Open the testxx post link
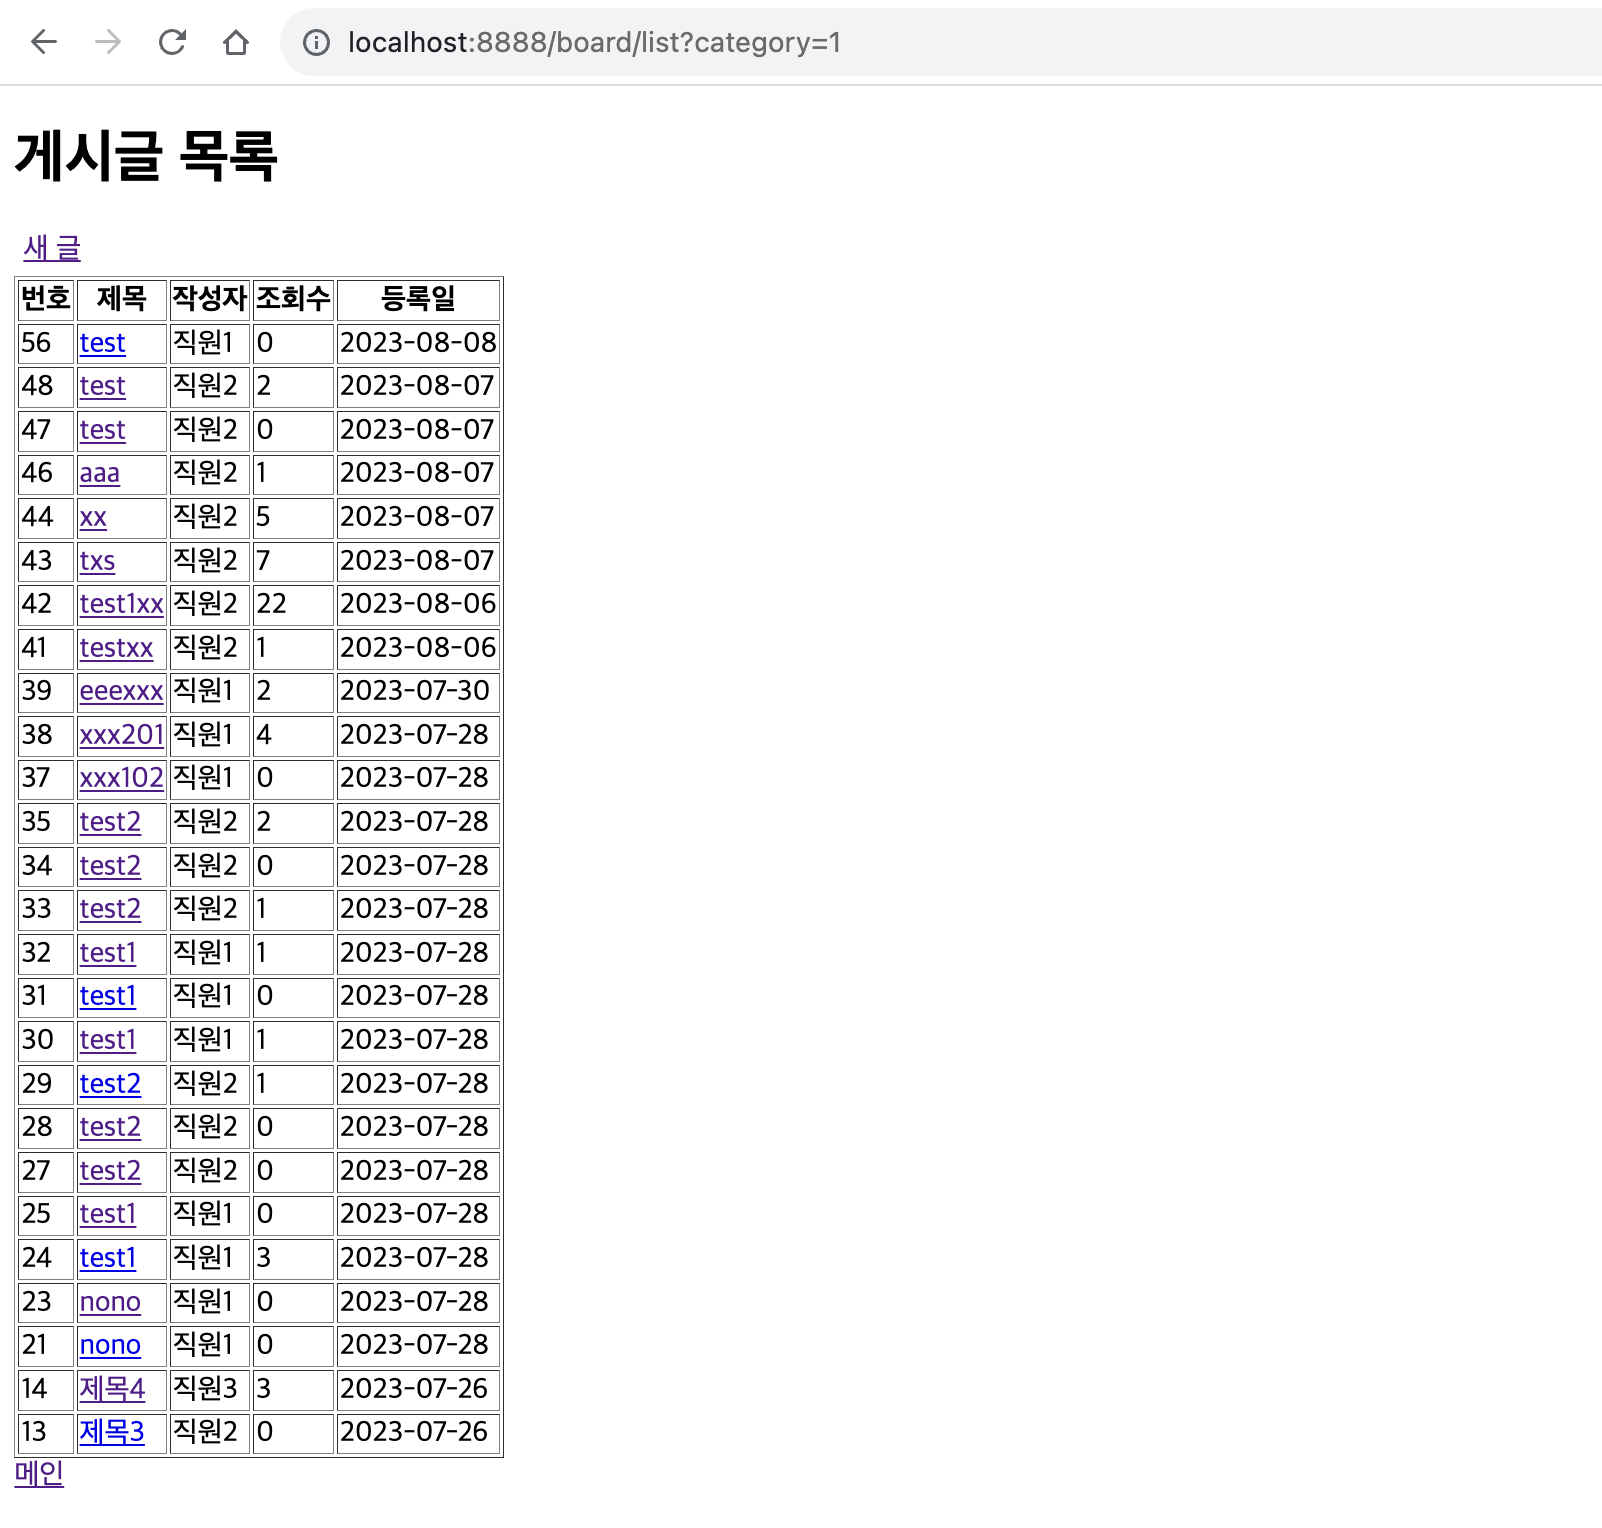This screenshot has width=1602, height=1528. coord(116,648)
